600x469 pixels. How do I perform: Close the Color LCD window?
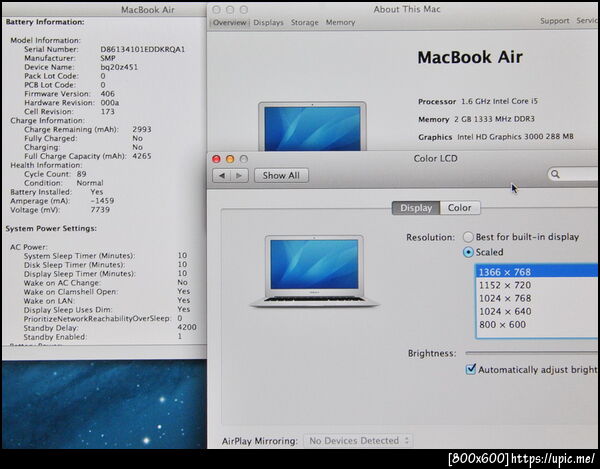click(x=216, y=159)
